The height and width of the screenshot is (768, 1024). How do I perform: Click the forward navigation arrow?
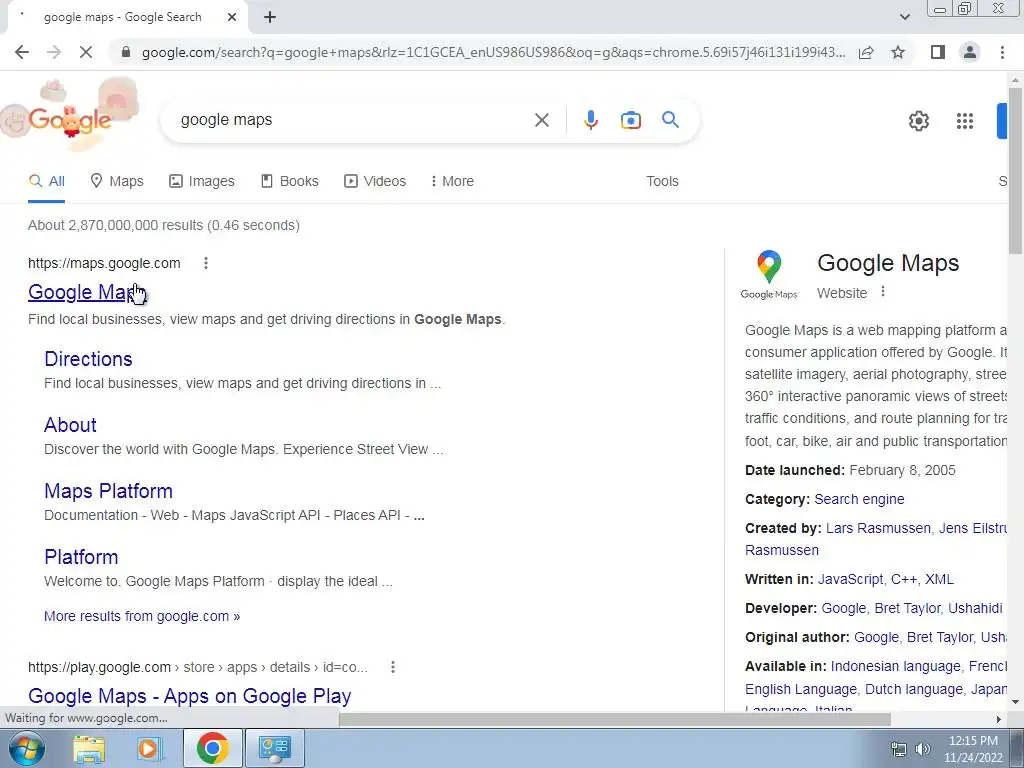[x=54, y=52]
